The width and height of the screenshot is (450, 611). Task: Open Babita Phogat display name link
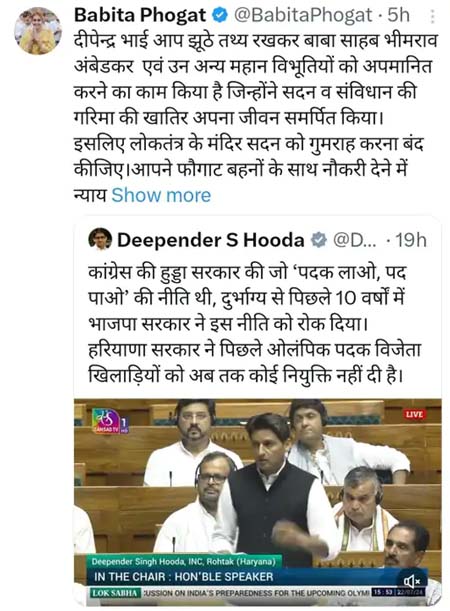[140, 16]
